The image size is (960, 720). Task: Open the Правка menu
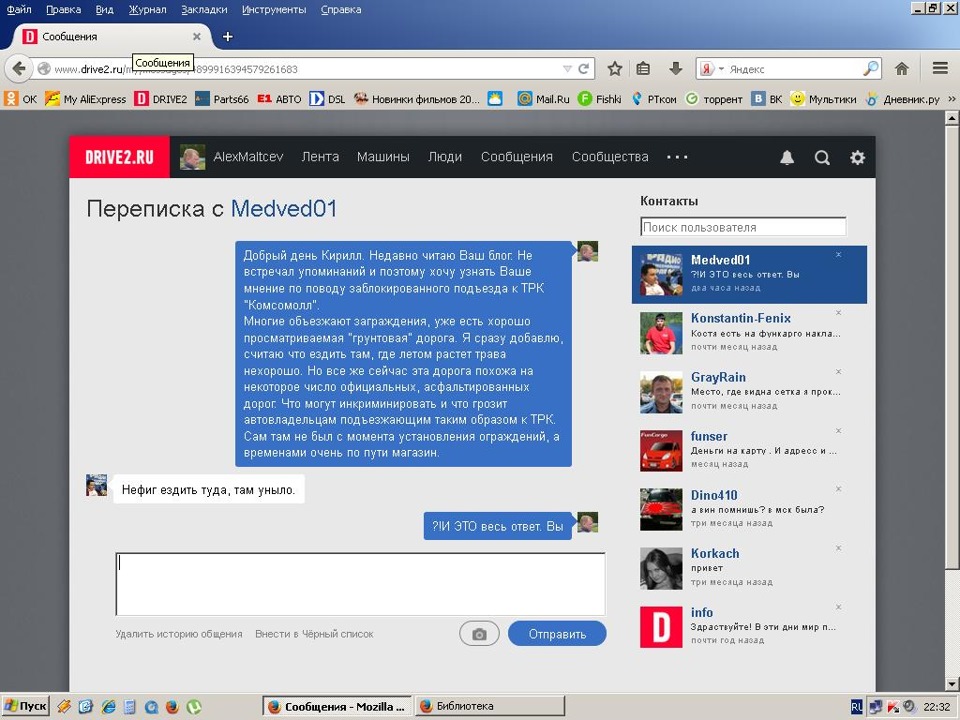point(64,10)
